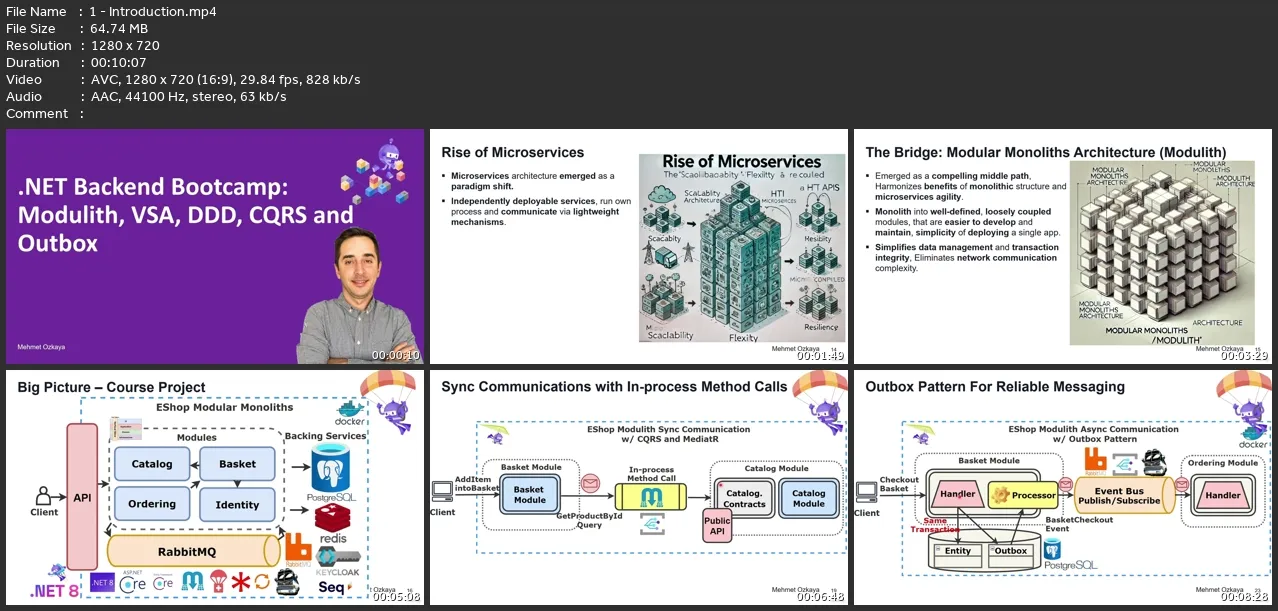Click the duration value '00:10:07'
The height and width of the screenshot is (611, 1278).
coord(120,62)
